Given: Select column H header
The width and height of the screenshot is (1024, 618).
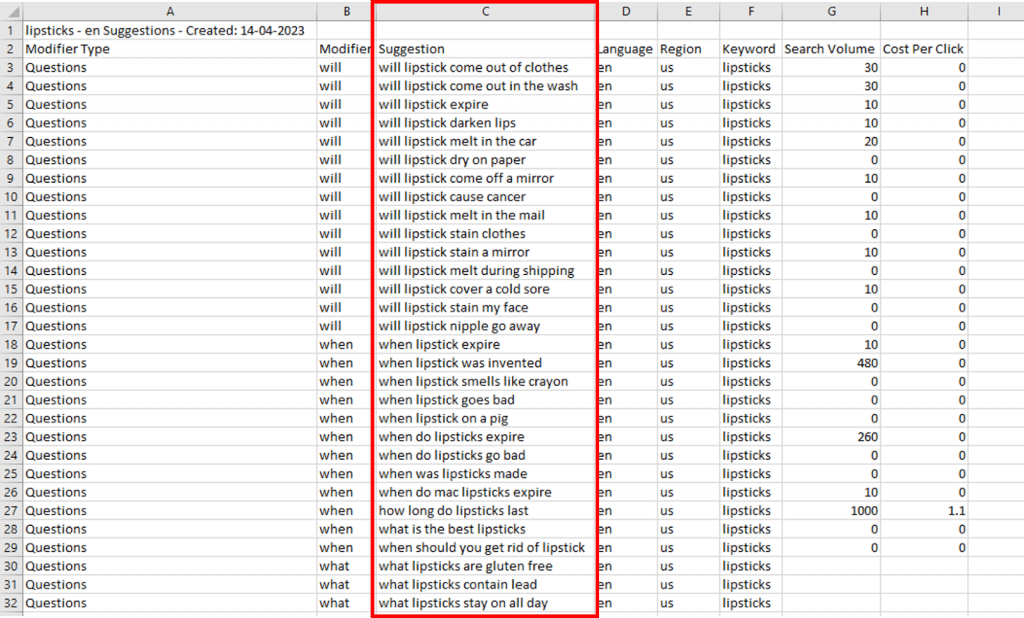Looking at the screenshot, I should [x=923, y=11].
